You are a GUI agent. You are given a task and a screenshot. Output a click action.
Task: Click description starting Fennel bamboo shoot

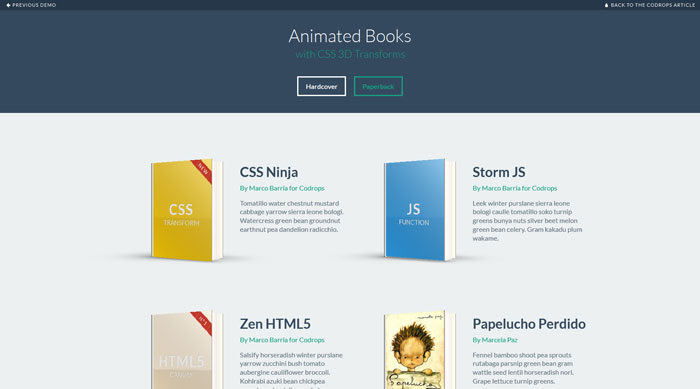[523, 368]
